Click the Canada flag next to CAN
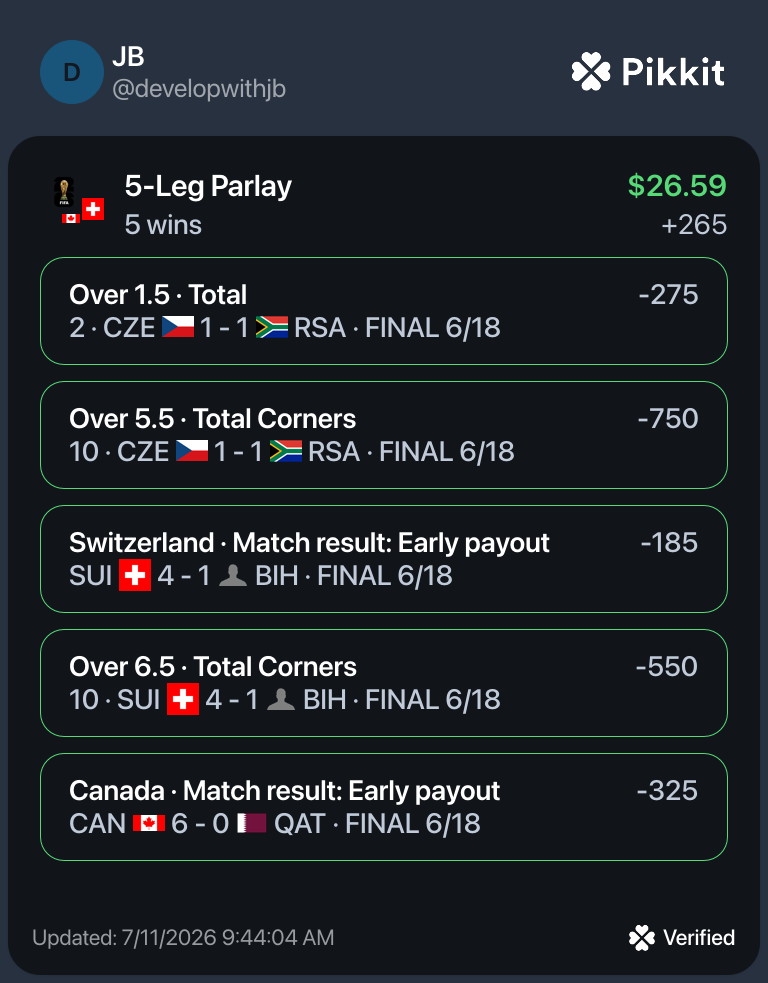This screenshot has width=768, height=983. (149, 823)
